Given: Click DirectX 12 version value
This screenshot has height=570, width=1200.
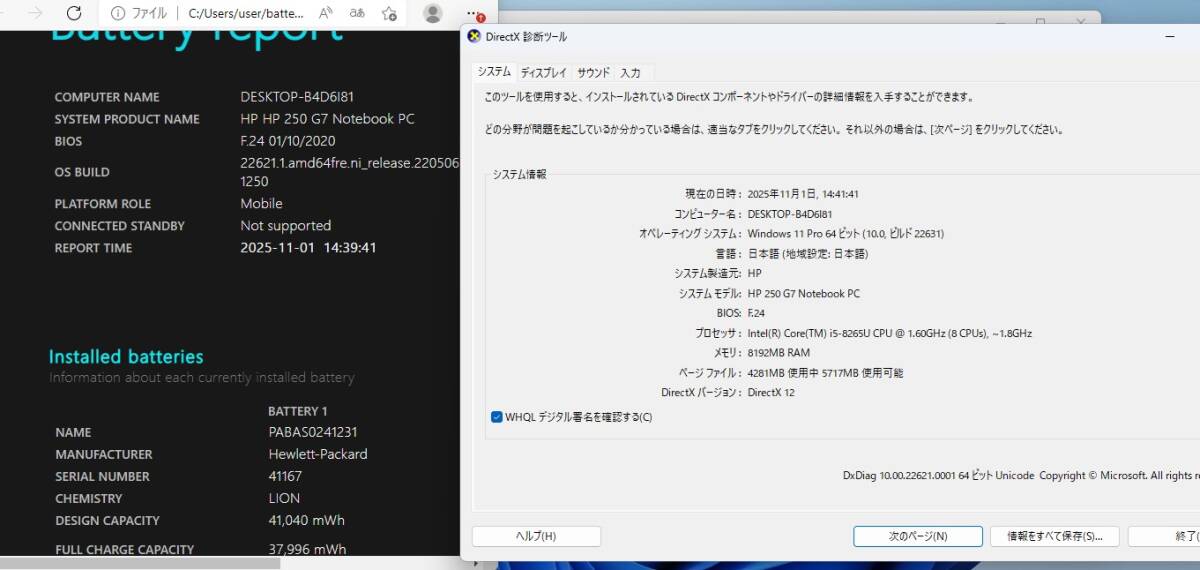Looking at the screenshot, I should [x=771, y=393].
